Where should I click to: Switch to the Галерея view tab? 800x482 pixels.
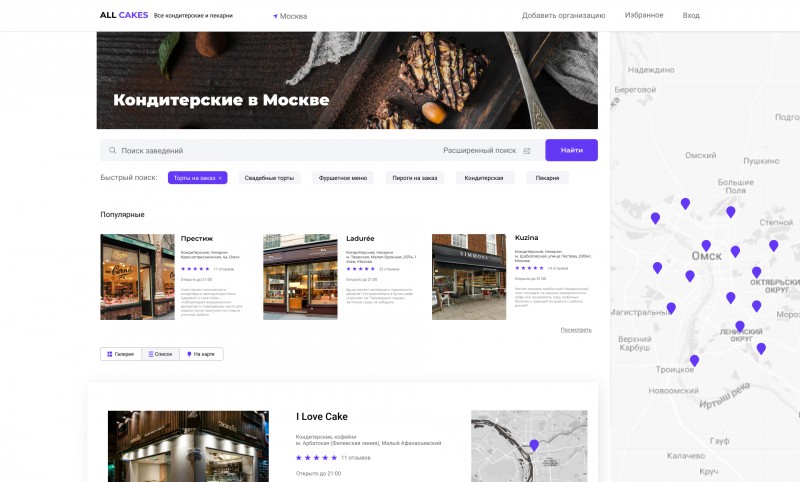(121, 354)
